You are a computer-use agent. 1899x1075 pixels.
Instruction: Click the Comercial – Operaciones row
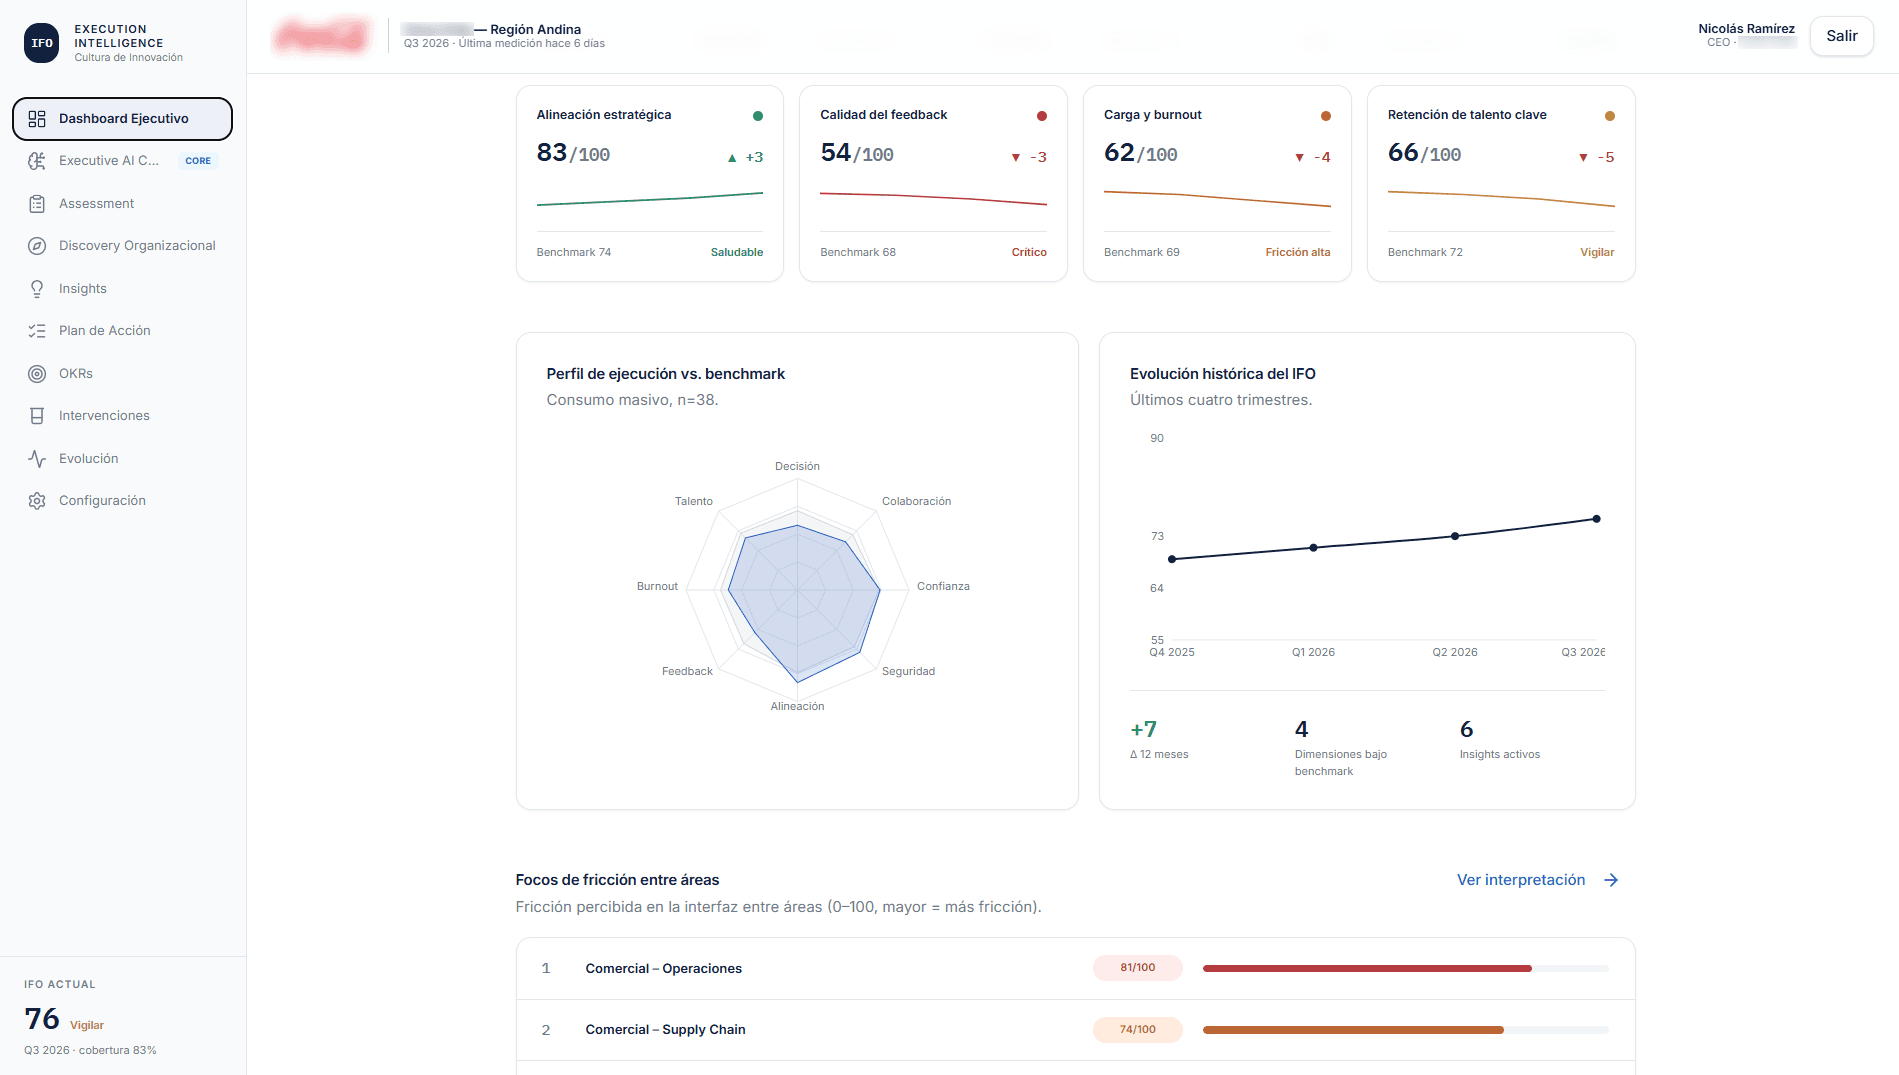pos(1075,969)
